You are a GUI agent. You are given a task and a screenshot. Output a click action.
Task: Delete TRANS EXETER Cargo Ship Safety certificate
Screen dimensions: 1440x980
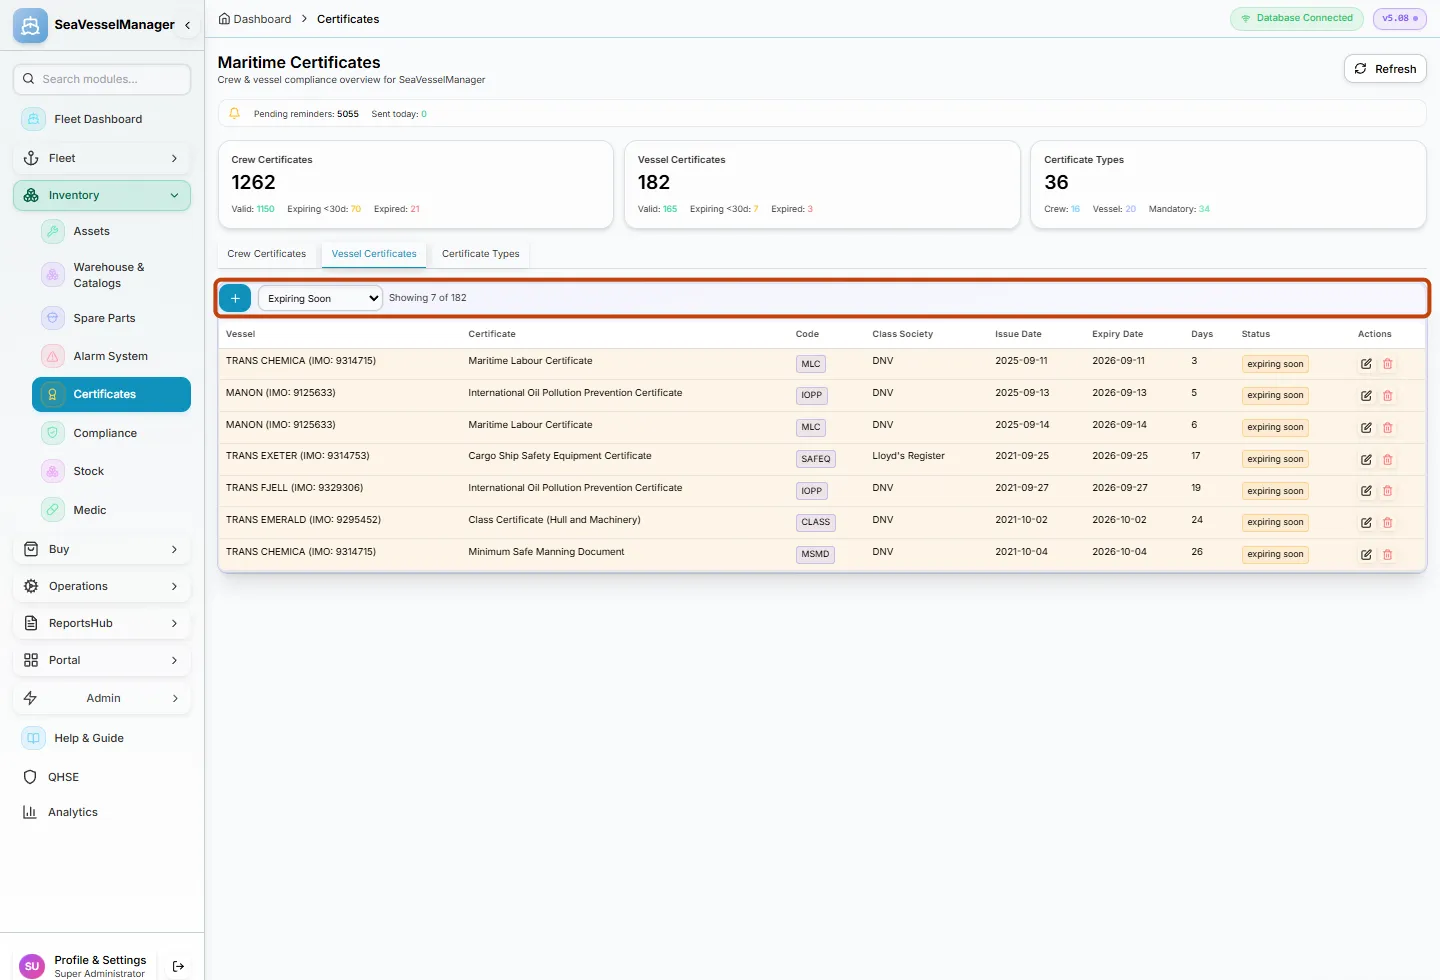[1388, 460]
